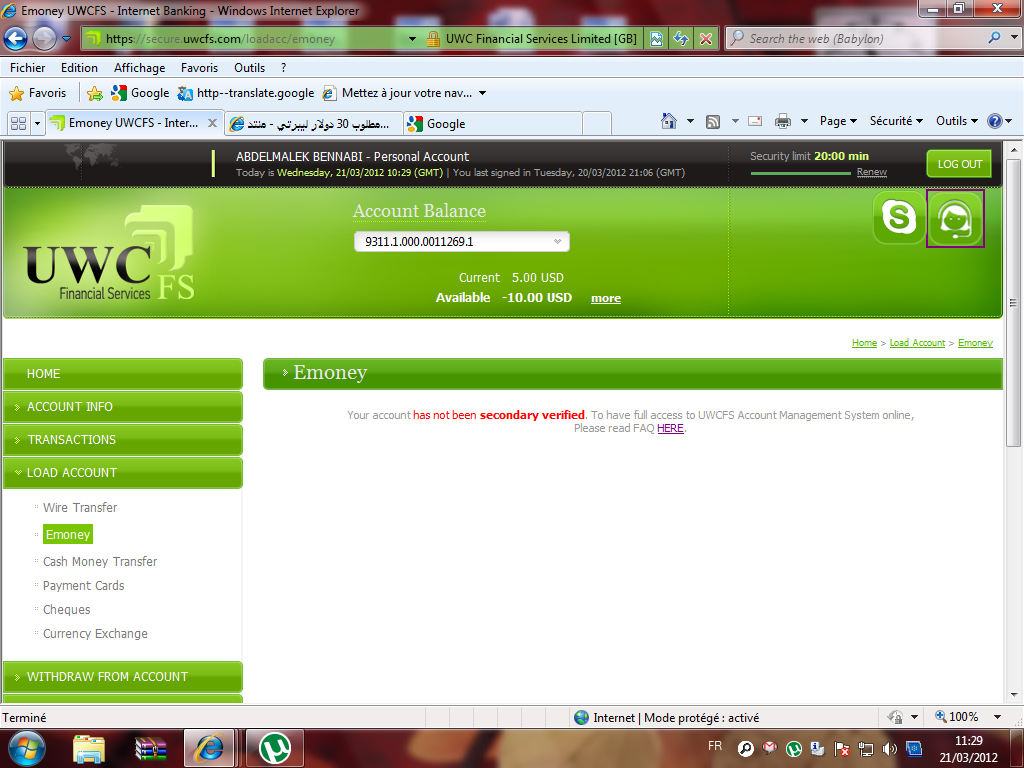Screen dimensions: 1024x768
Task: Click the Skype contact icon
Action: 899,218
